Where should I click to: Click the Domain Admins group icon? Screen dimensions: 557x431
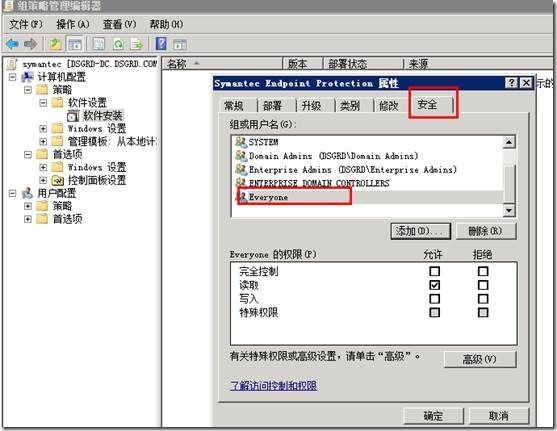pos(241,155)
